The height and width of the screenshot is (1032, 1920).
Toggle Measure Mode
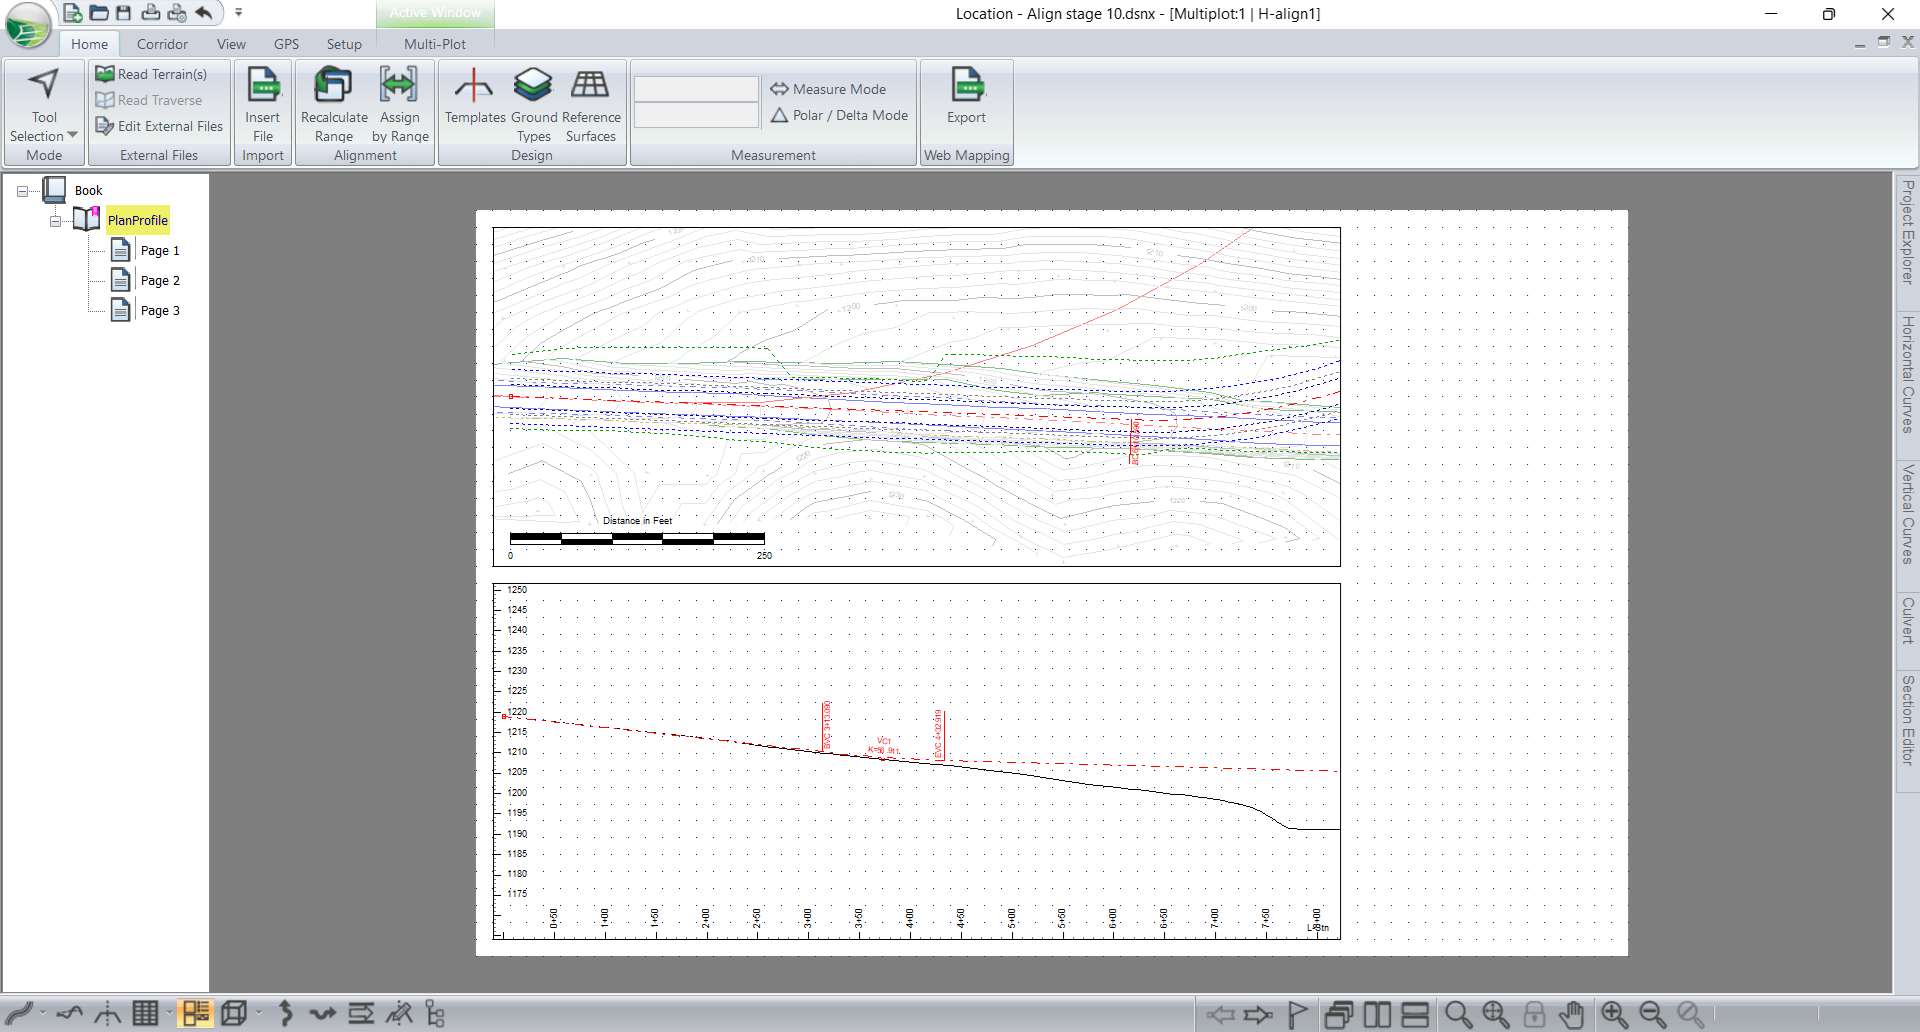(828, 89)
